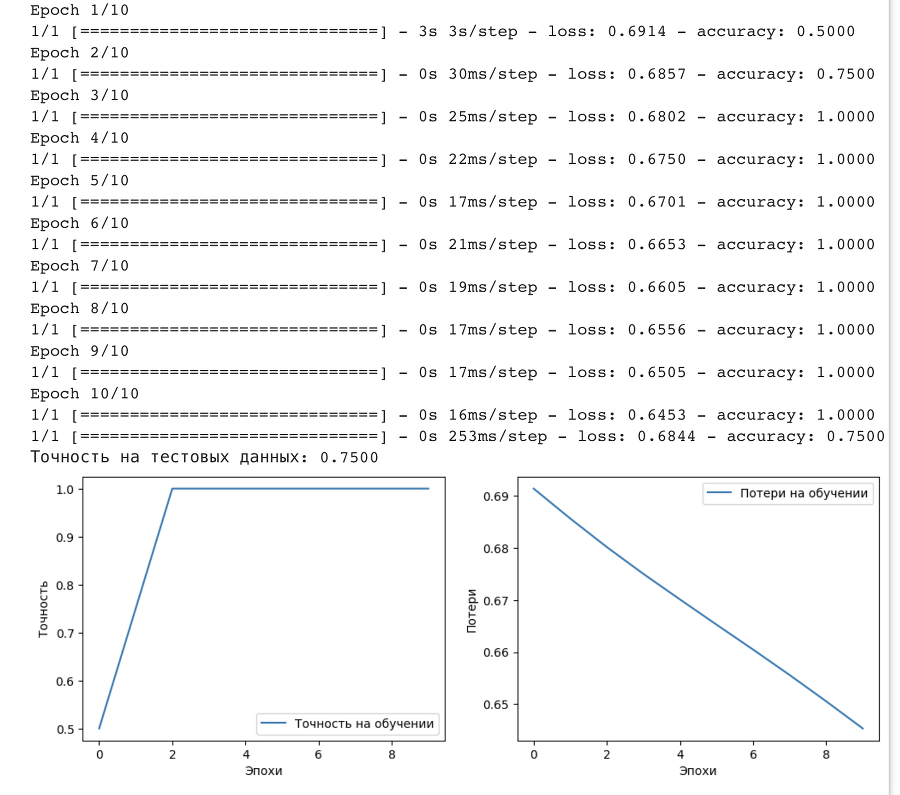Click the 'Точность на обучении' legend text
Viewport: 900px width, 795px height.
364,723
